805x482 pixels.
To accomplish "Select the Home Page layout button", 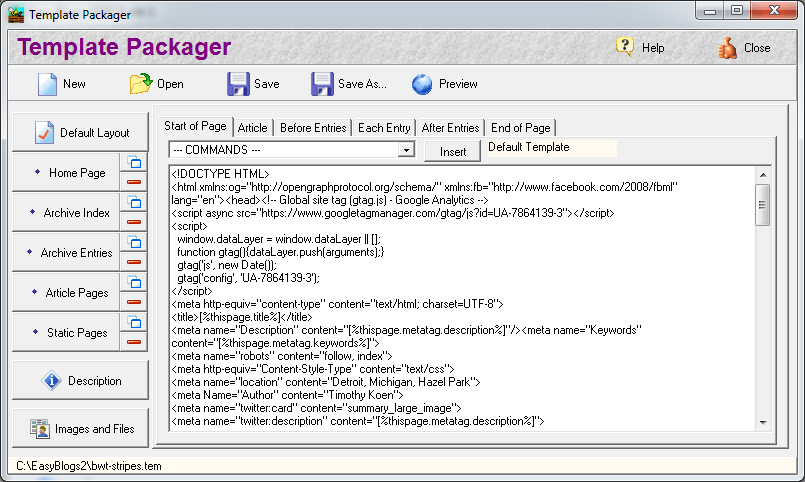I will 66,172.
